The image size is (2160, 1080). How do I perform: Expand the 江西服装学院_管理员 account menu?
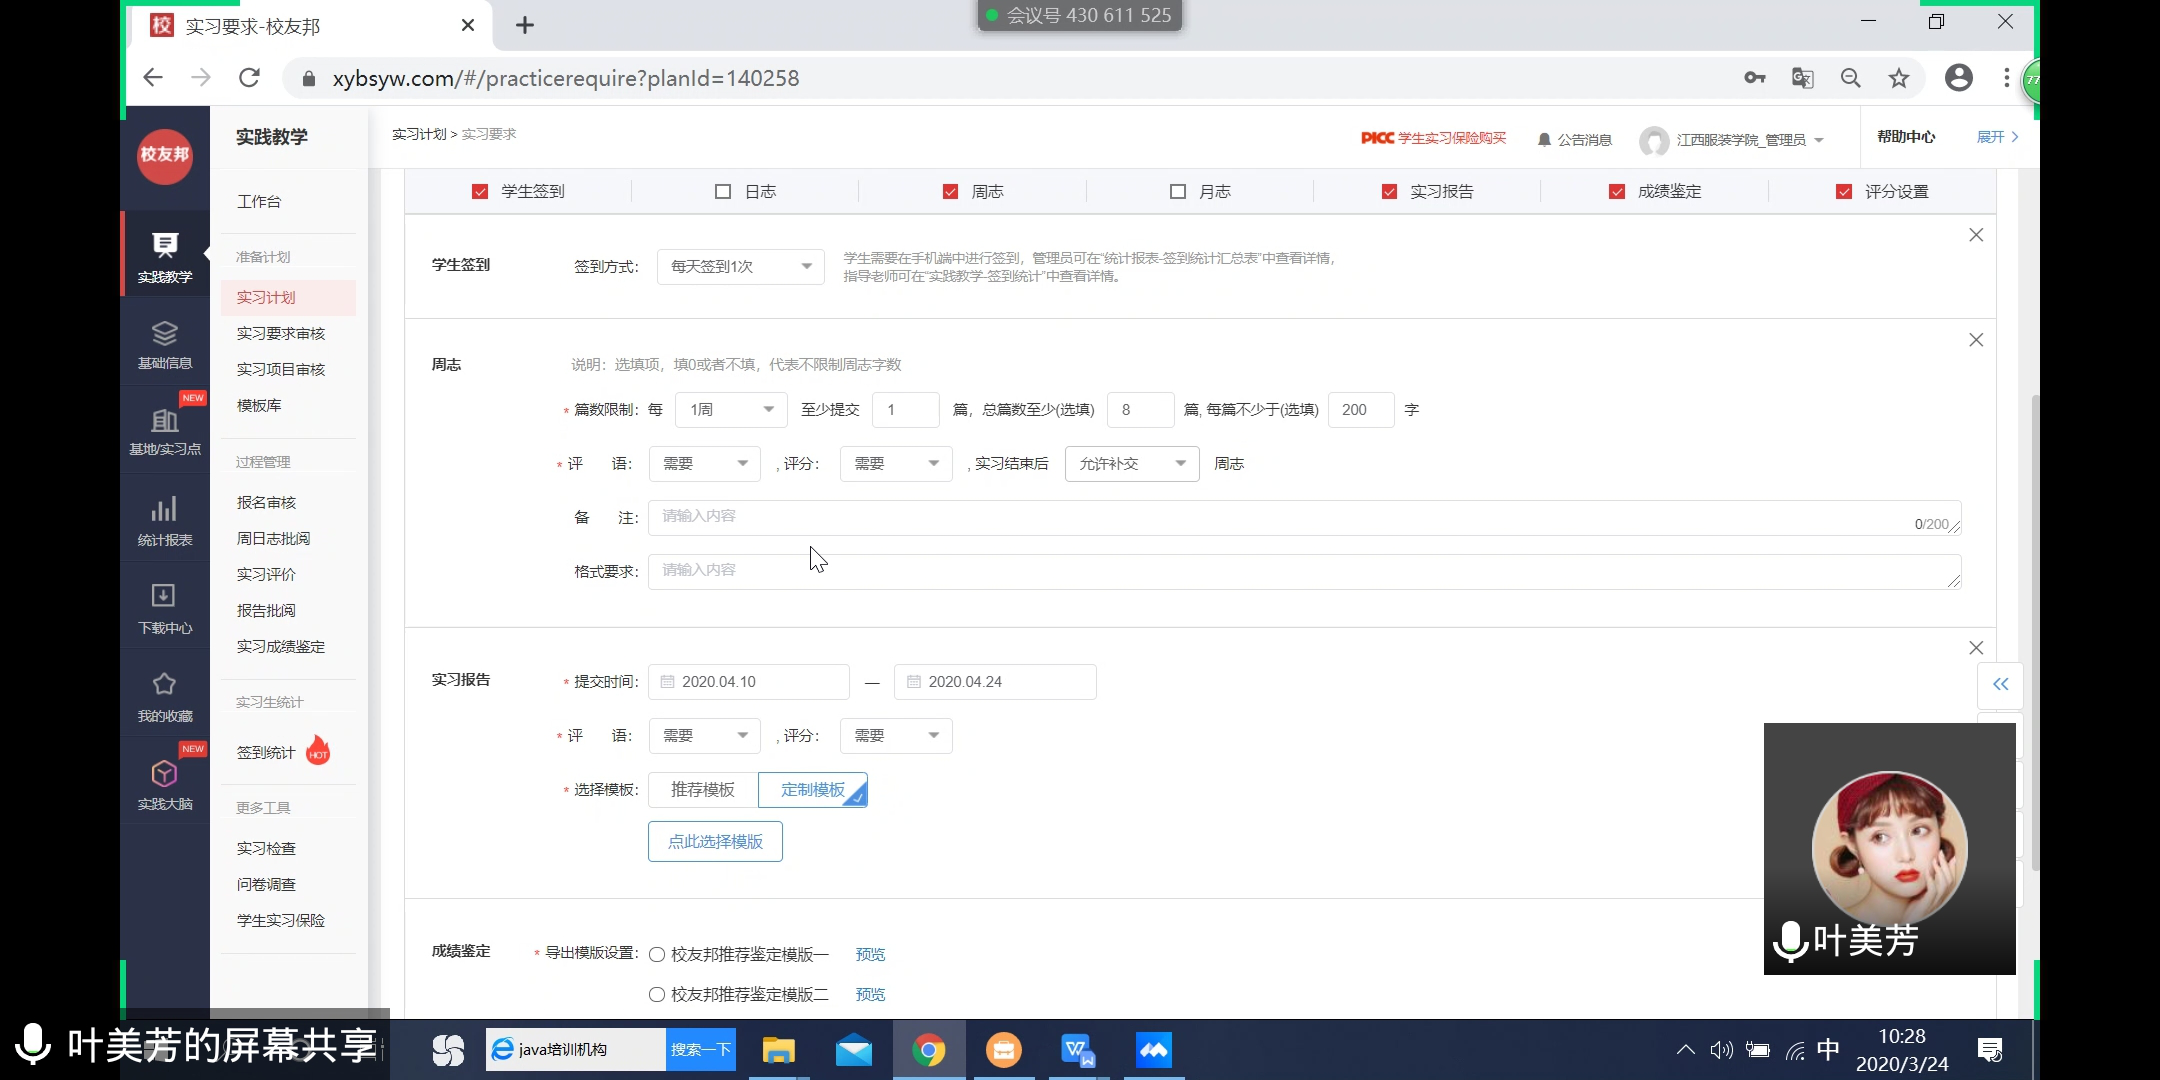[1732, 140]
